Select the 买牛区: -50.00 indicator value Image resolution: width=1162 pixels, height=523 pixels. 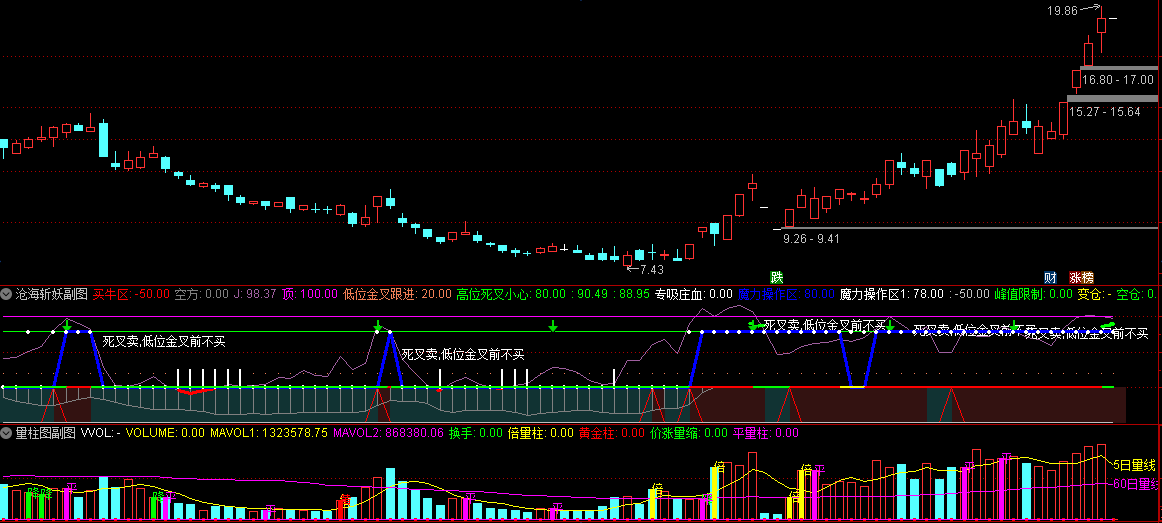[x=131, y=294]
